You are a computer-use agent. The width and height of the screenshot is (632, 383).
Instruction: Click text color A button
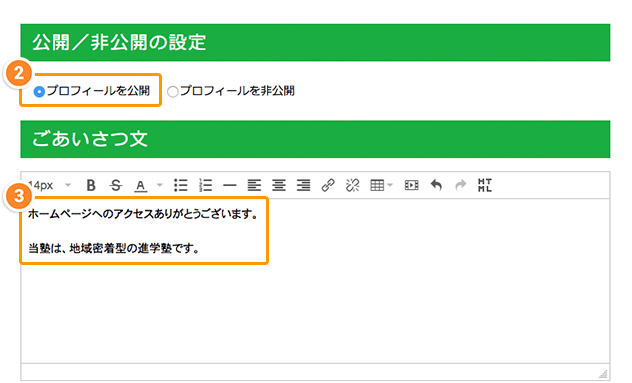tap(140, 185)
